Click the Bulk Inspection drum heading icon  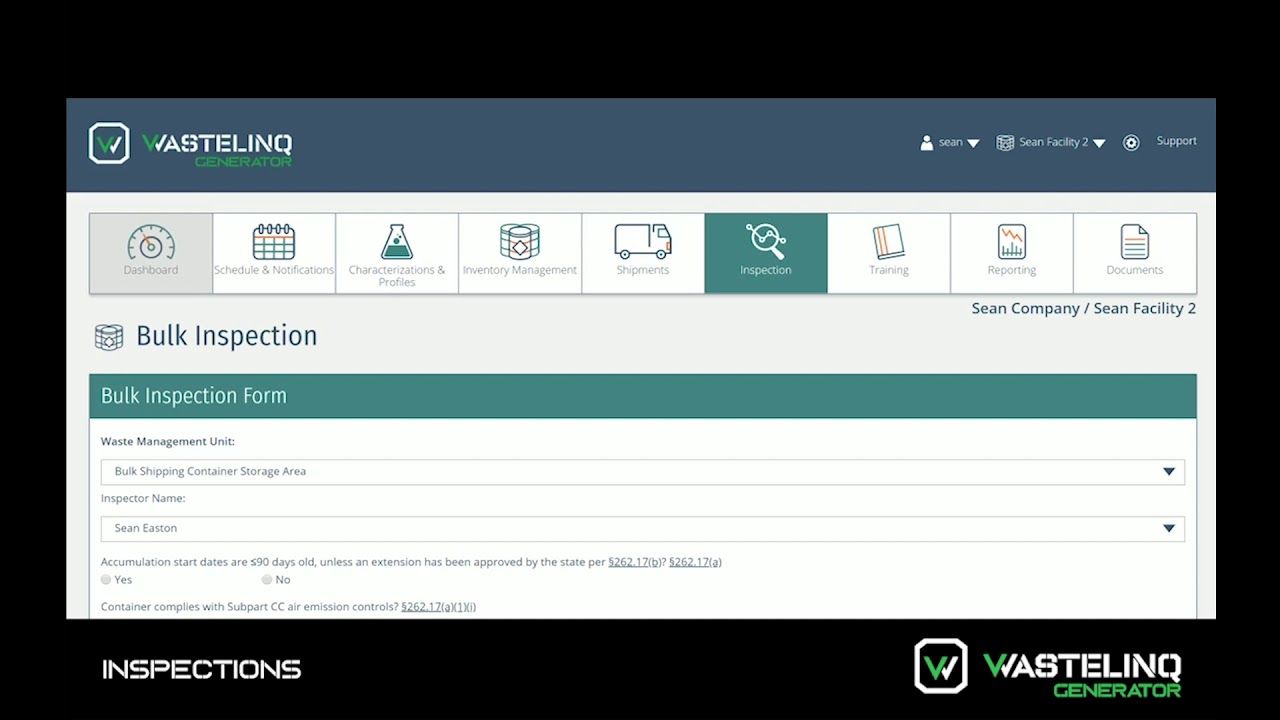point(109,337)
